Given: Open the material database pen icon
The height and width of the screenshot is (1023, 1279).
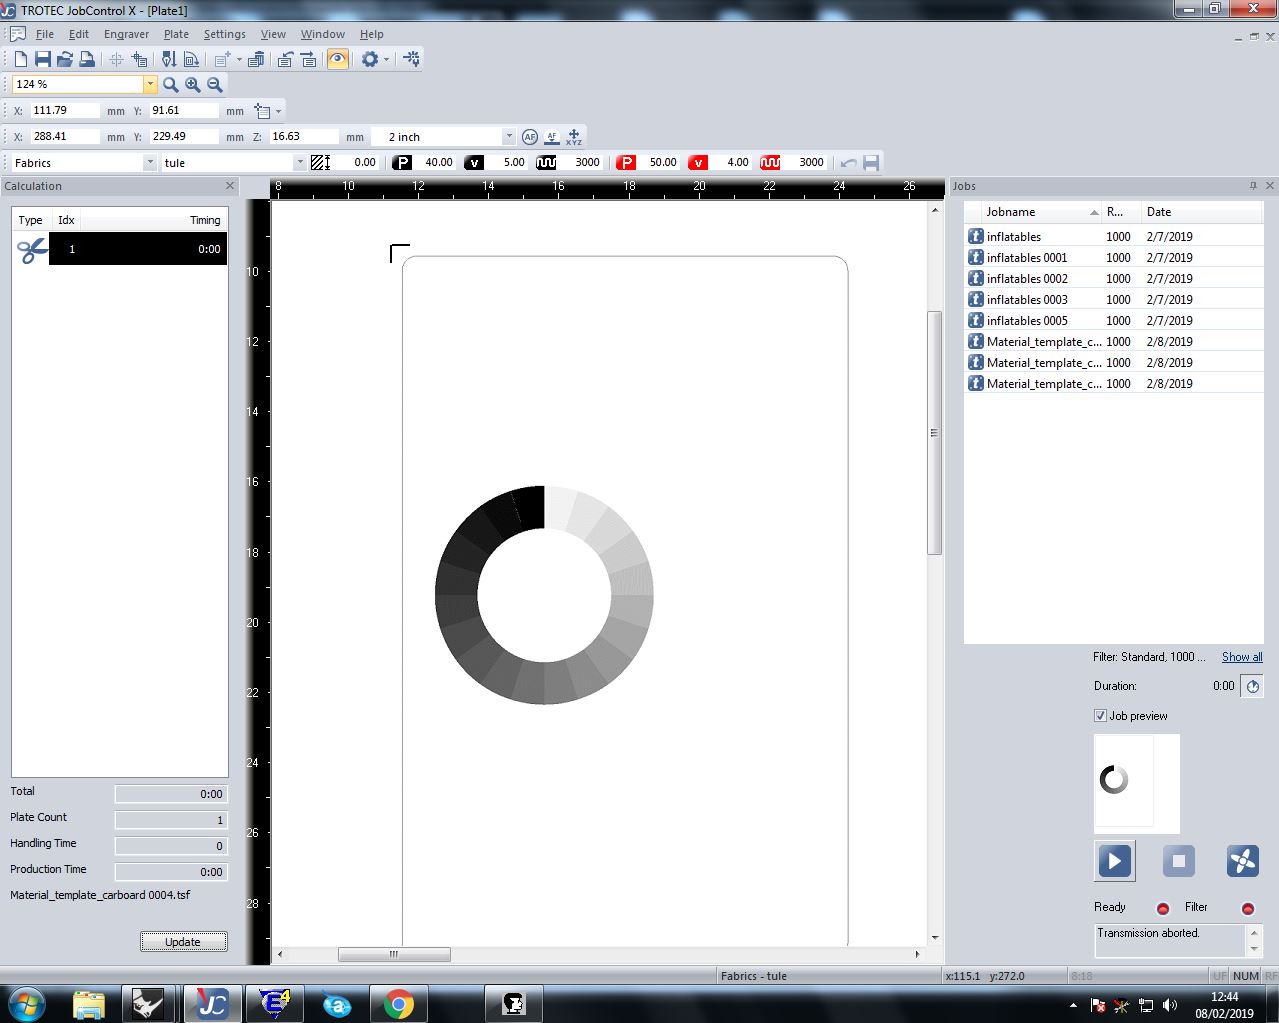Looking at the screenshot, I should coord(169,60).
